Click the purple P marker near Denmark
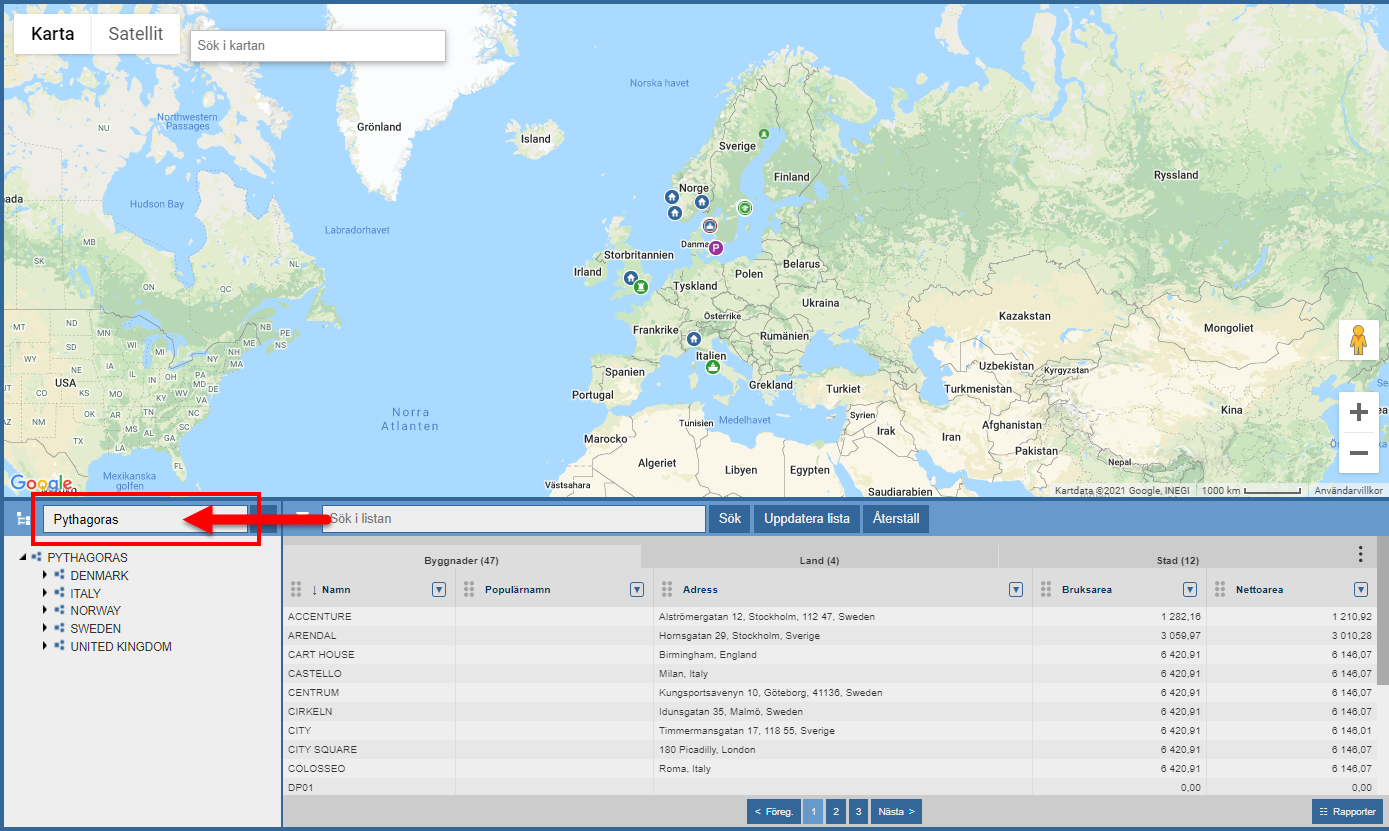 click(715, 248)
